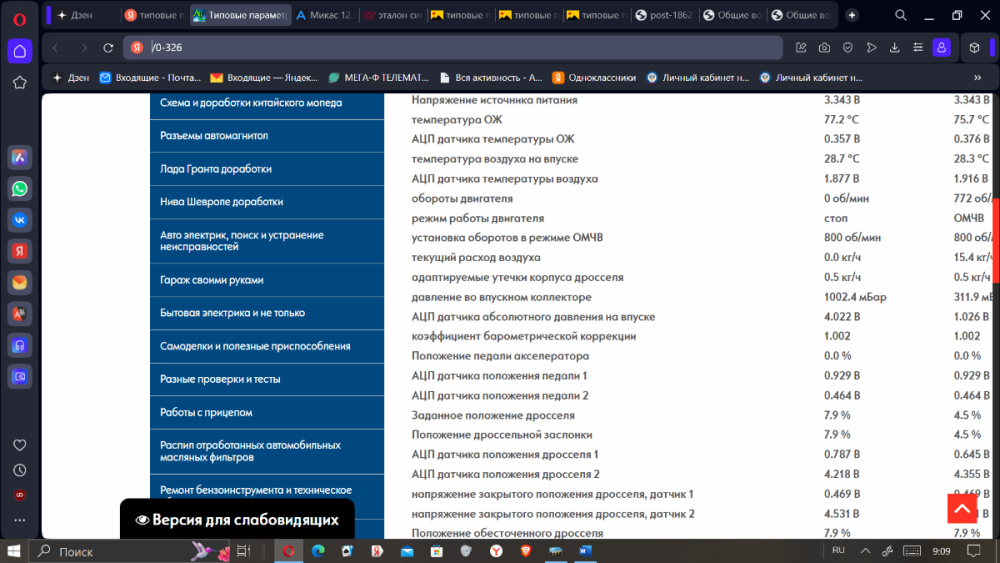Screen dimensions: 1000x563
Task: Open Task View in taskbar
Action: coord(244,551)
